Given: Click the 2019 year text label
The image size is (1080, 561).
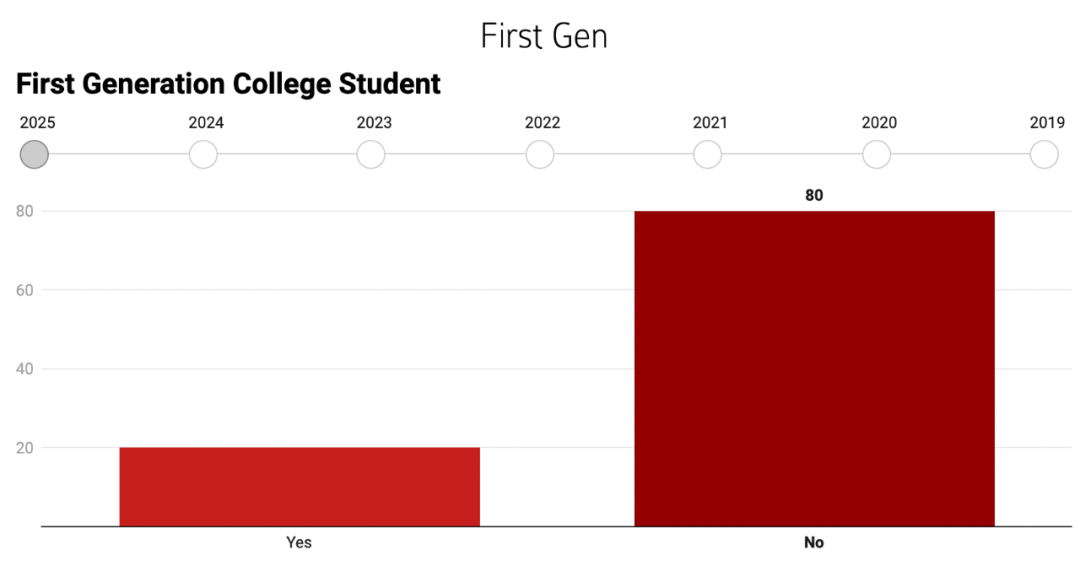Looking at the screenshot, I should tap(1047, 123).
